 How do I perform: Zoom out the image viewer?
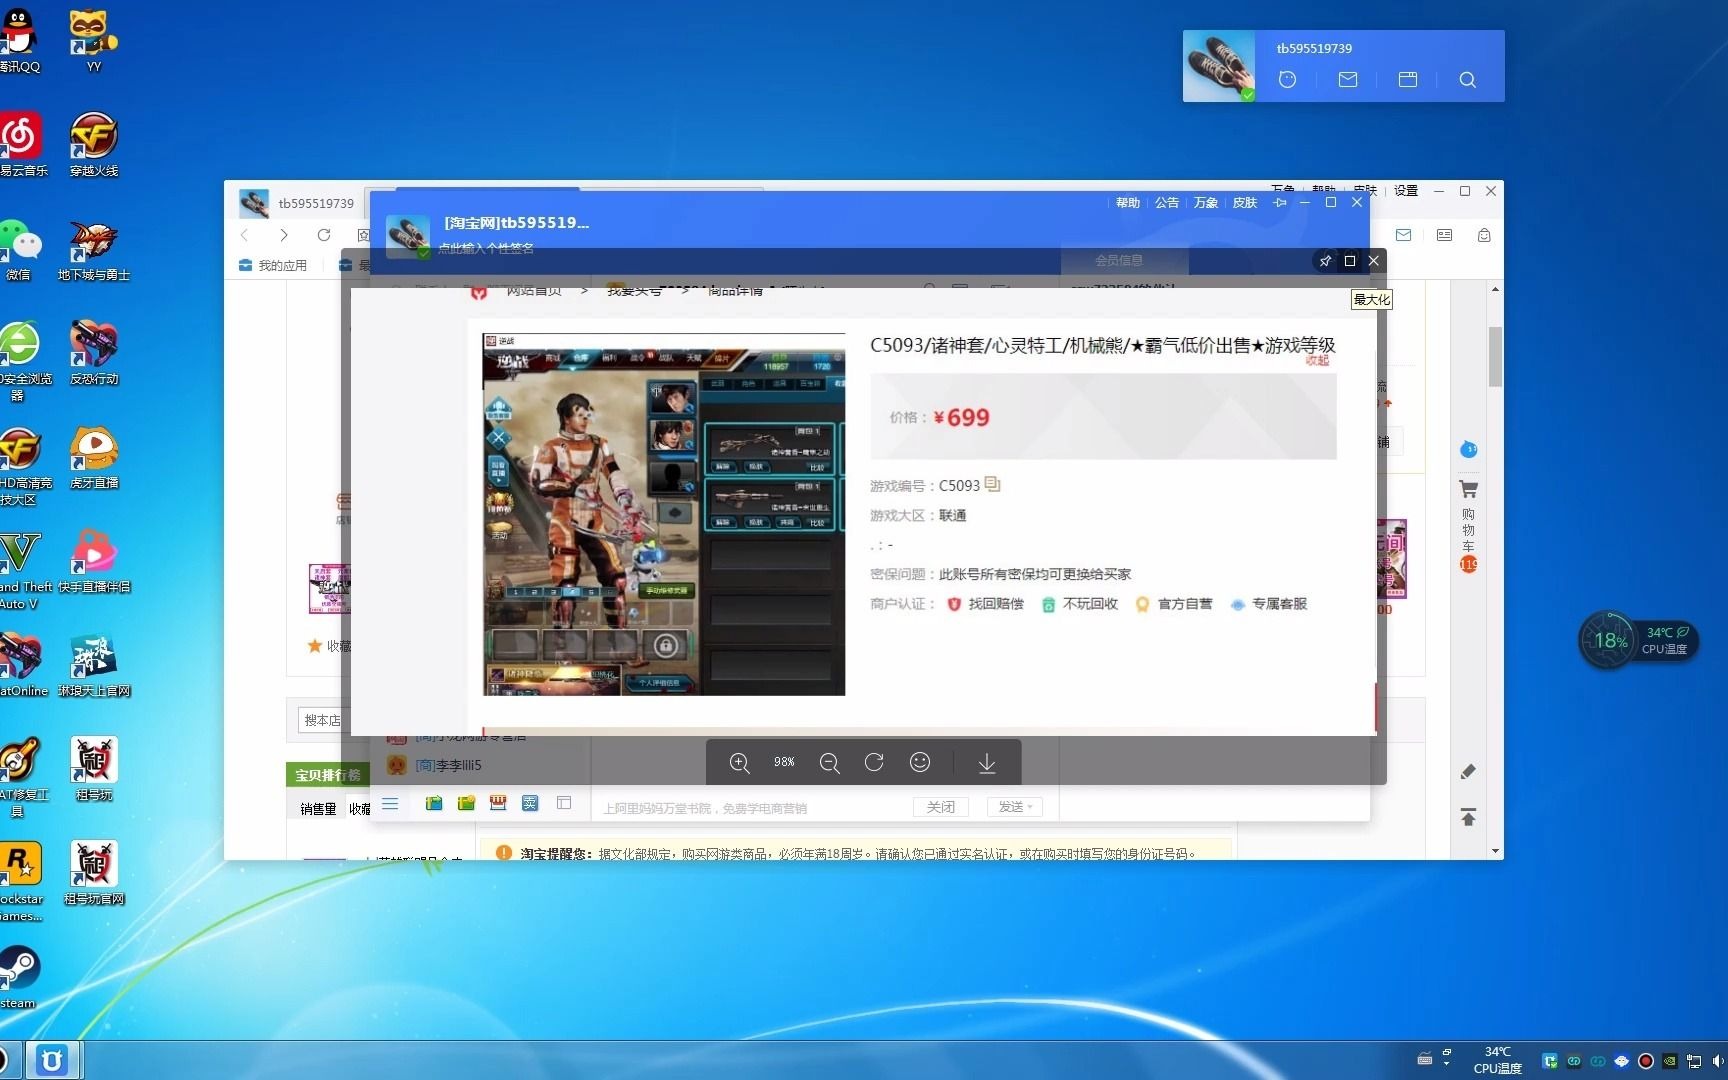click(829, 763)
